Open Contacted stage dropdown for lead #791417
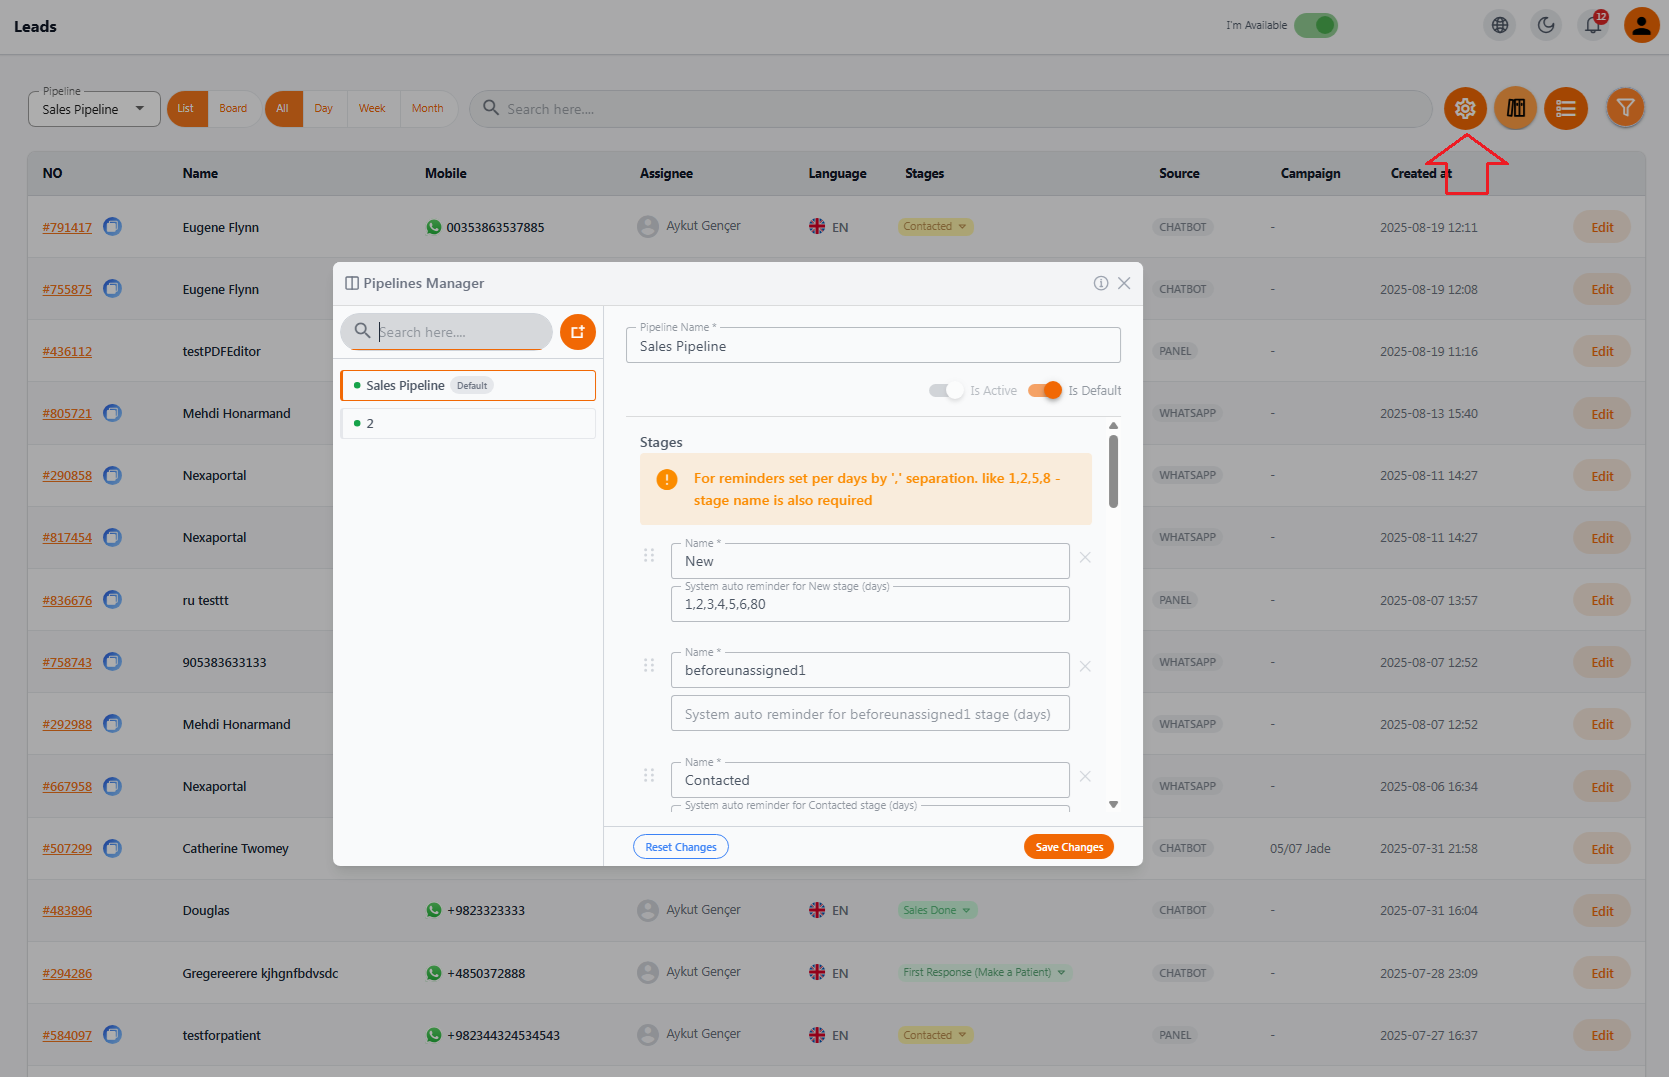The height and width of the screenshot is (1077, 1669). click(x=935, y=227)
